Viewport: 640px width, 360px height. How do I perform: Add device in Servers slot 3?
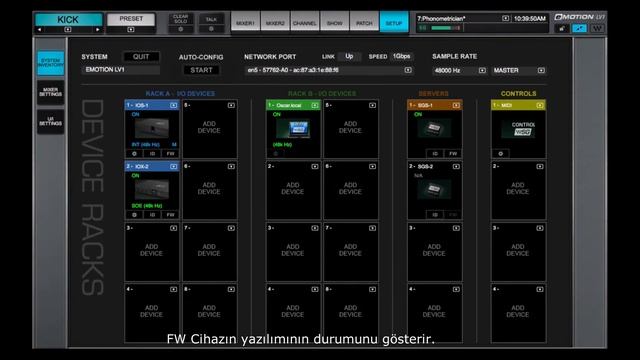tap(434, 250)
